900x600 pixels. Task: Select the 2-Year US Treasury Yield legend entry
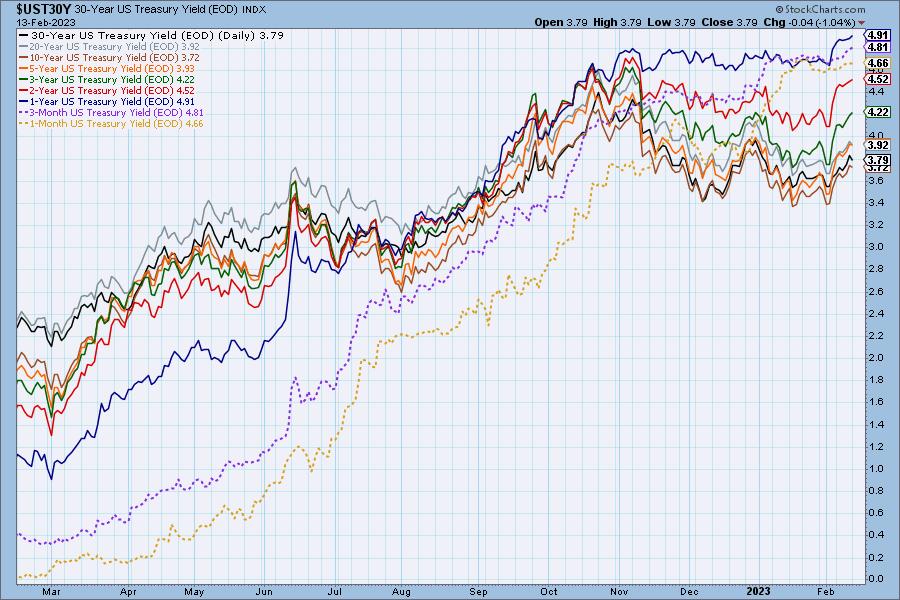tap(107, 90)
